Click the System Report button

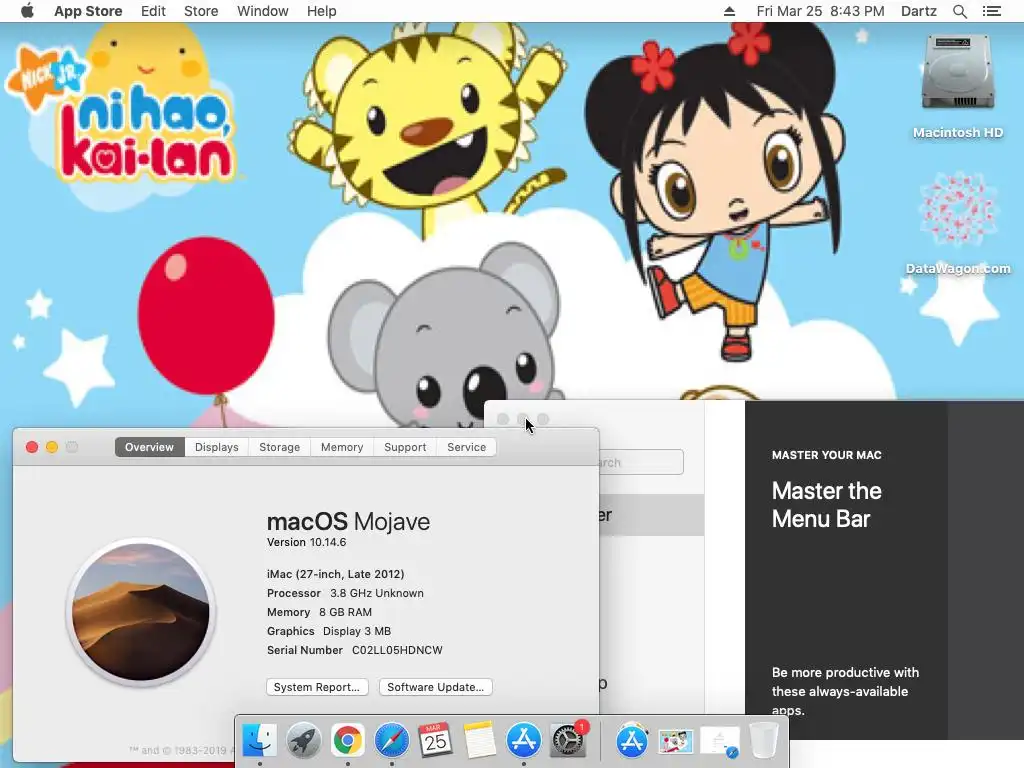click(x=317, y=687)
